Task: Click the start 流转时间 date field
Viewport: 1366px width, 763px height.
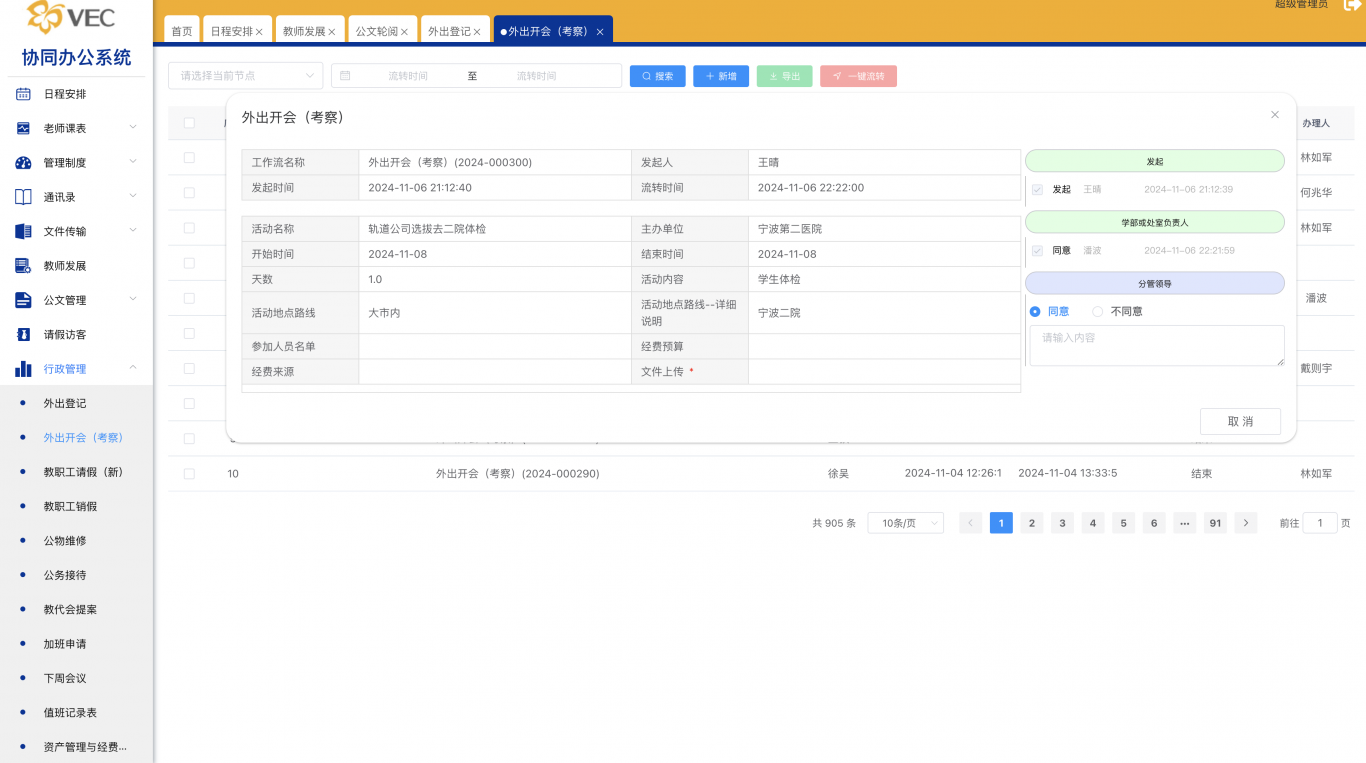Action: pyautogui.click(x=408, y=76)
